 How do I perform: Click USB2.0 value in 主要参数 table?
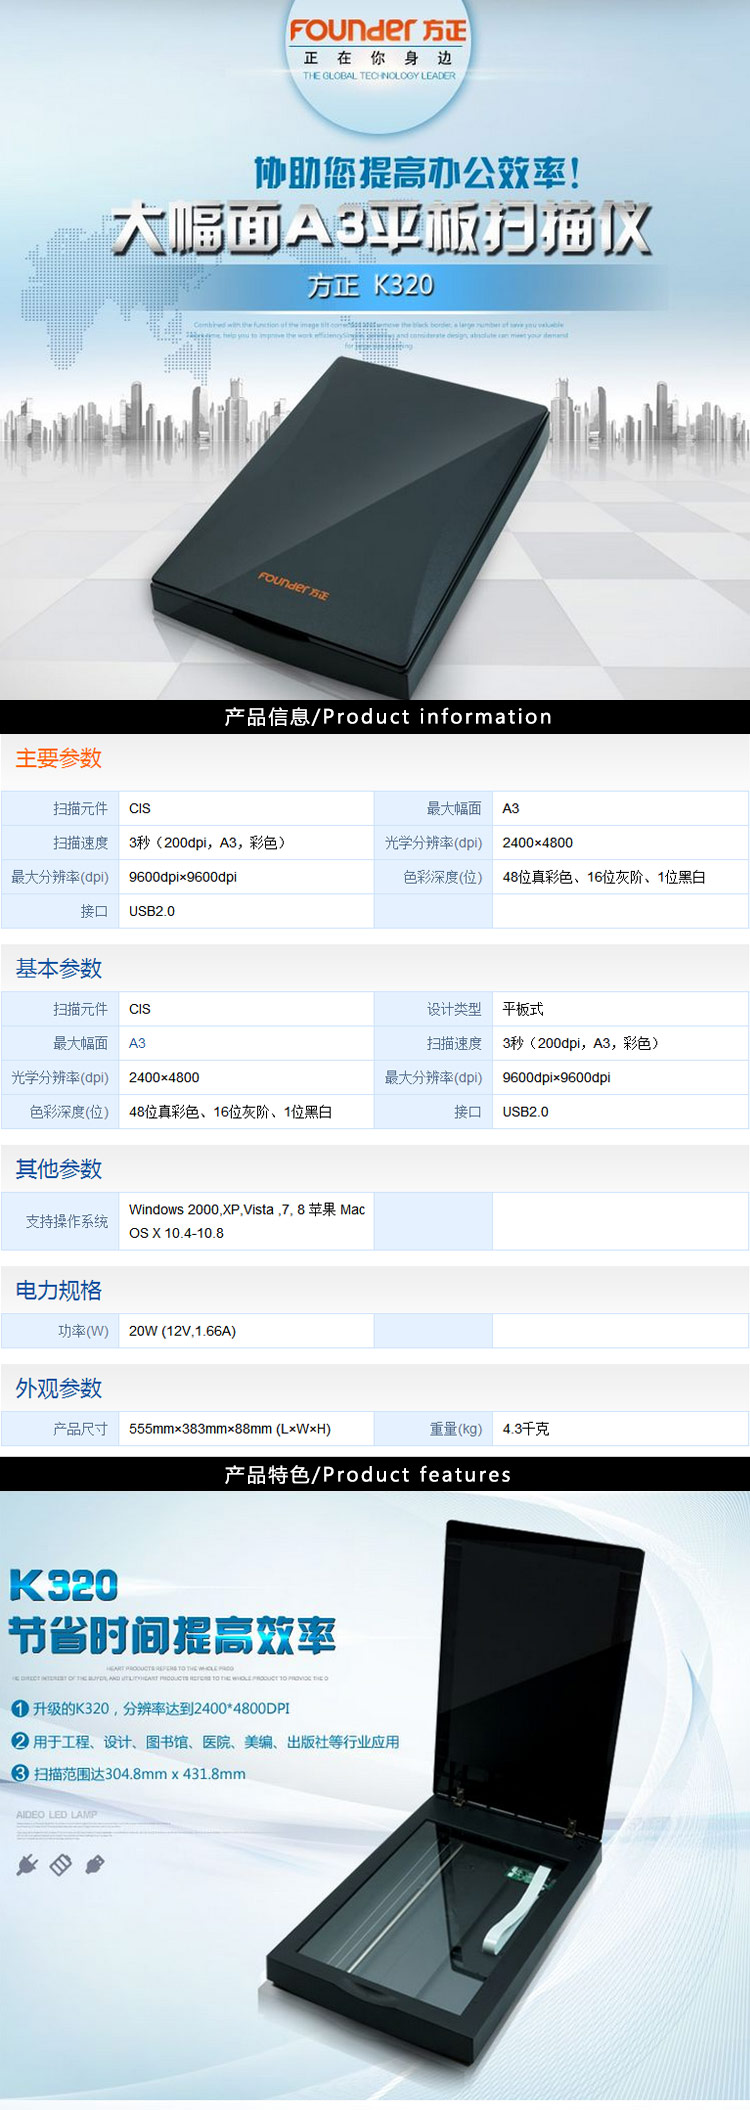coord(152,911)
